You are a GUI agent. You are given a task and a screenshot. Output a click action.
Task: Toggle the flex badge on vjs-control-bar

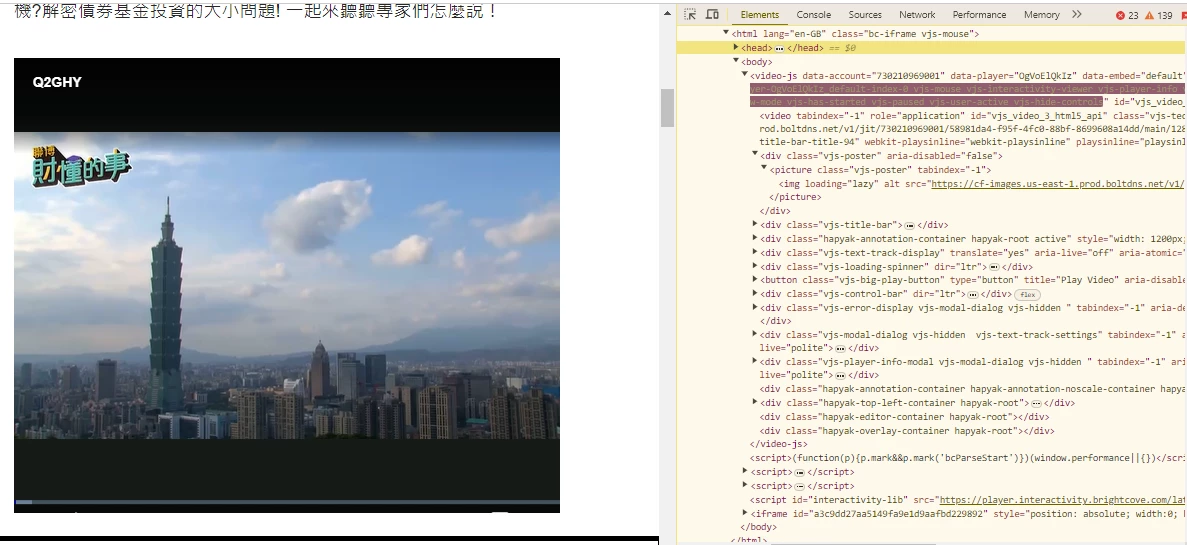click(x=1027, y=294)
